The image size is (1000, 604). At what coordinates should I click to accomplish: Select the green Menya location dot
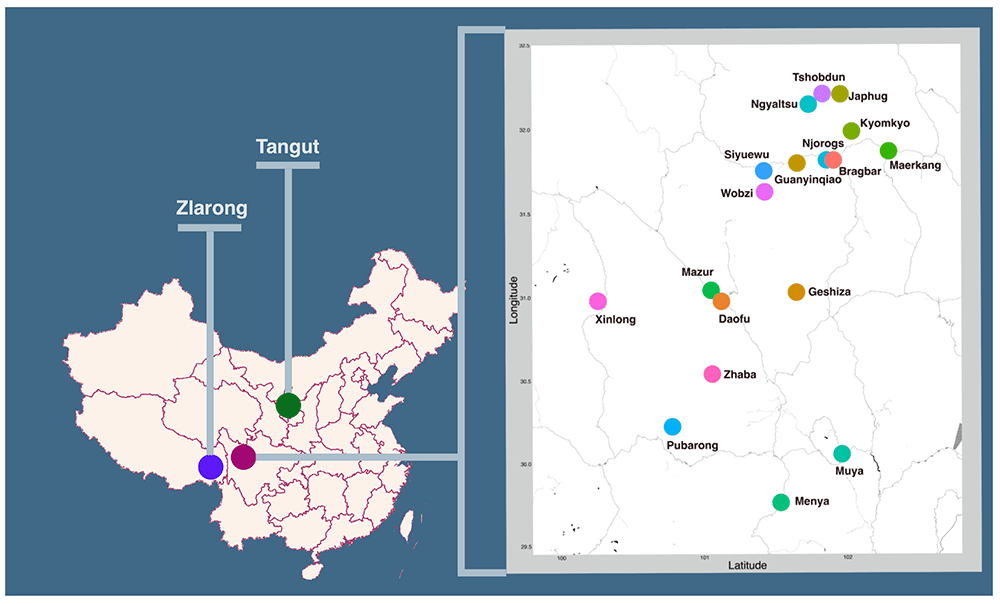781,503
